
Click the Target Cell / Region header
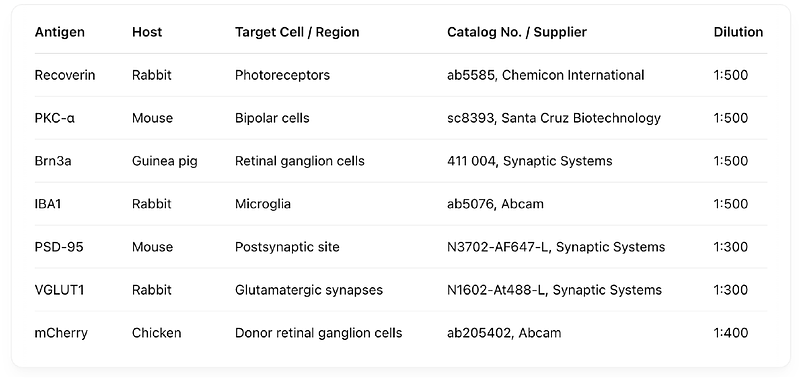[297, 32]
